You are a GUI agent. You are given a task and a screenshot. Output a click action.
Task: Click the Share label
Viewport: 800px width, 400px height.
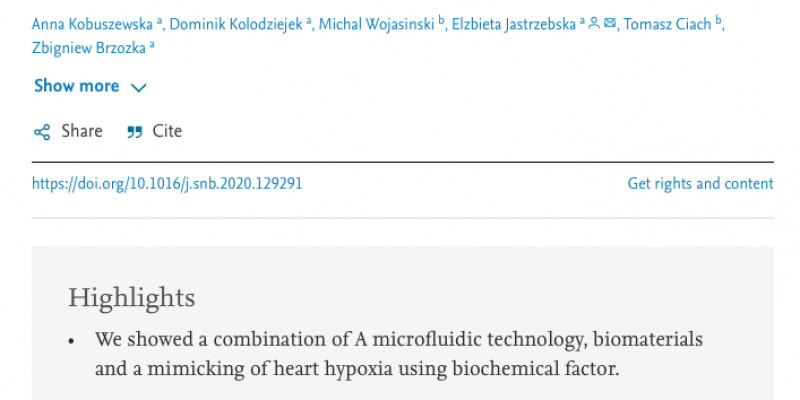[x=82, y=132]
